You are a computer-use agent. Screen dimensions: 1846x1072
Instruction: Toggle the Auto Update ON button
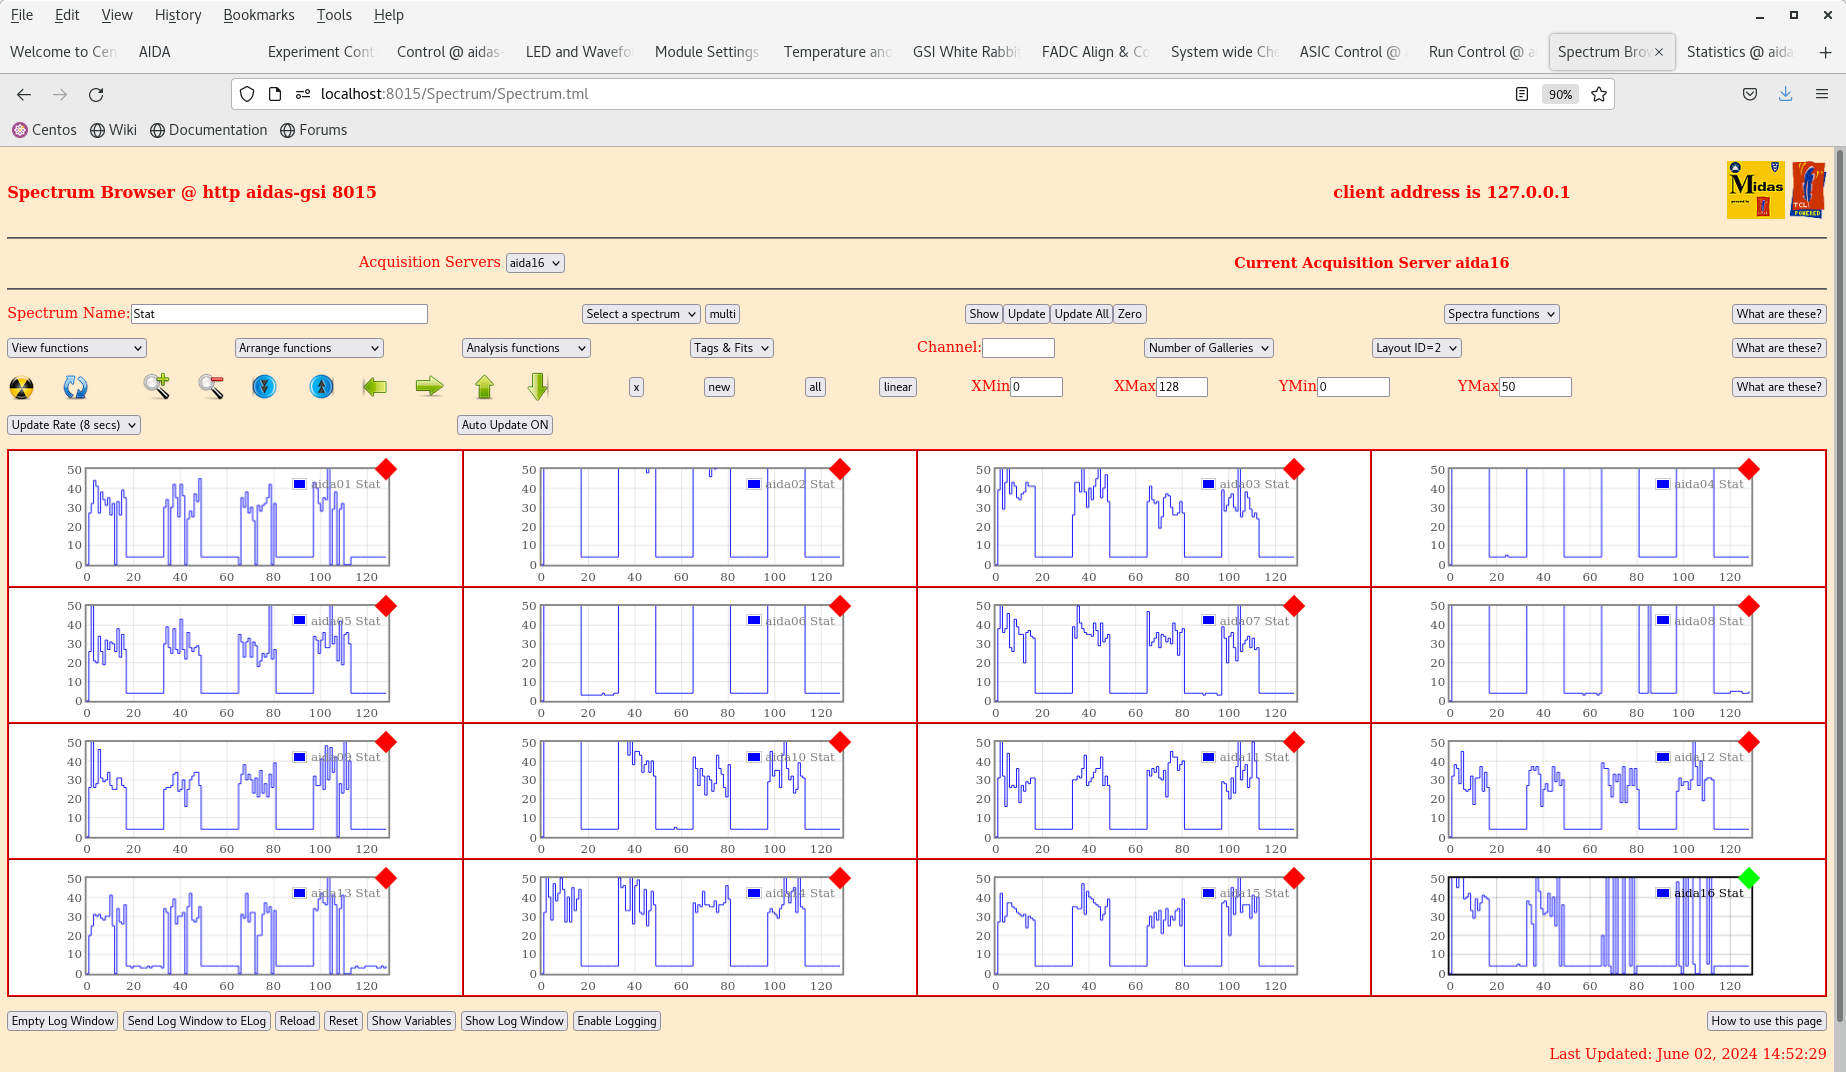[x=505, y=425]
